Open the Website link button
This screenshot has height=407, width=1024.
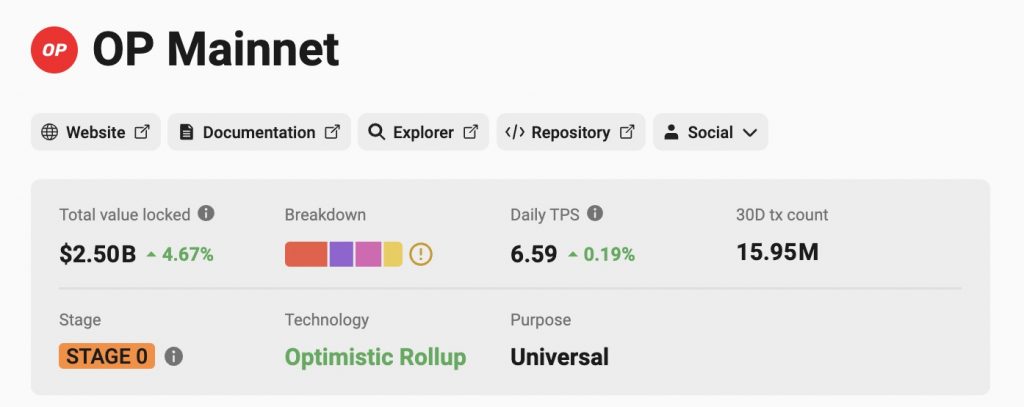[x=95, y=132]
